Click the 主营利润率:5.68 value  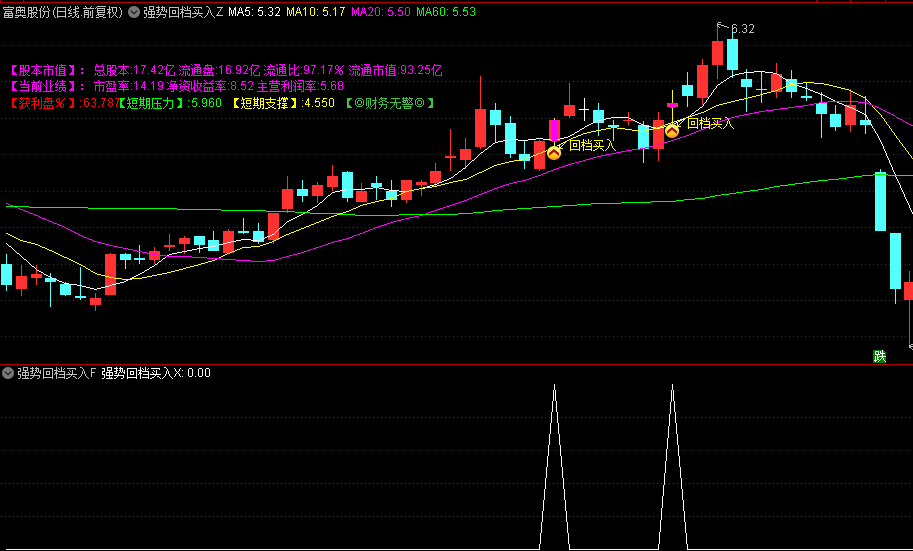point(300,87)
